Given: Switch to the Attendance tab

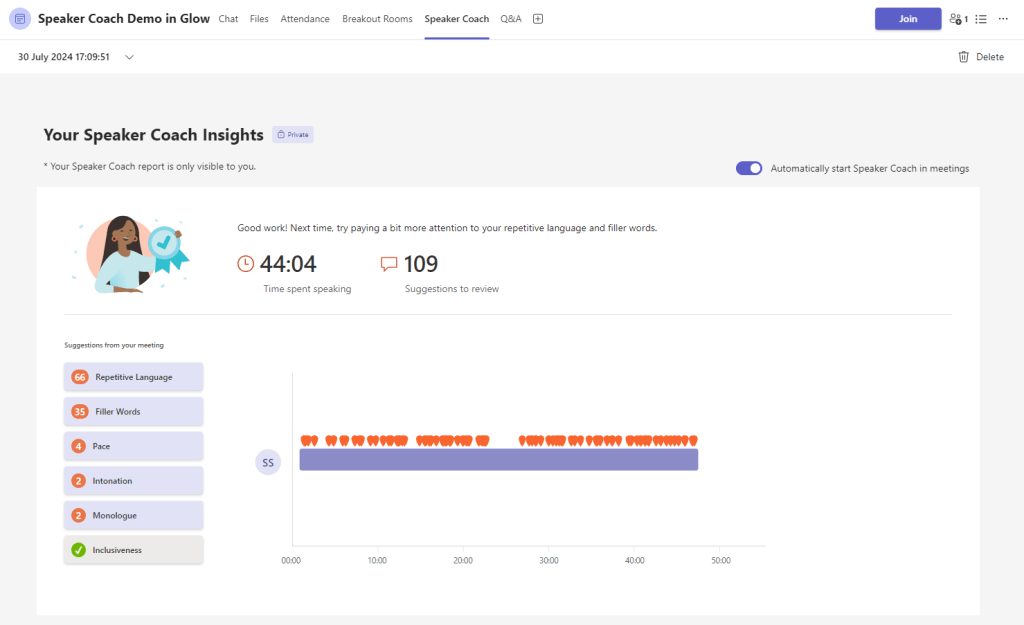Looking at the screenshot, I should pyautogui.click(x=305, y=18).
